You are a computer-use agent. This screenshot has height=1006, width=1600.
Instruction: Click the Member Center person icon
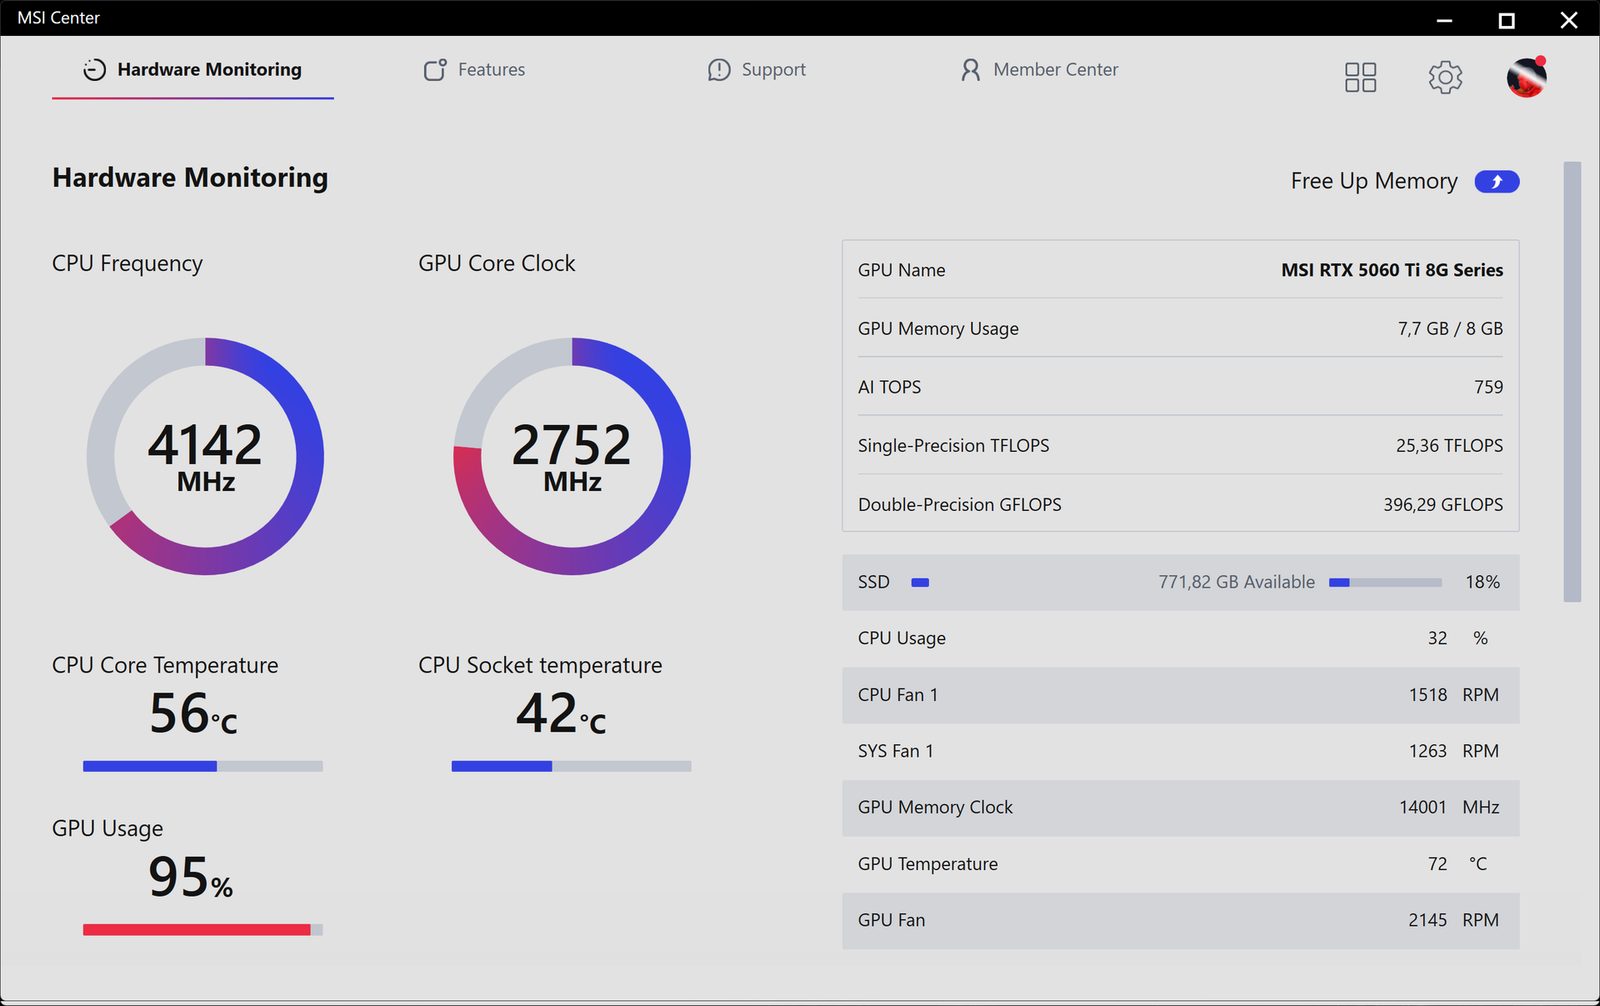tap(970, 70)
